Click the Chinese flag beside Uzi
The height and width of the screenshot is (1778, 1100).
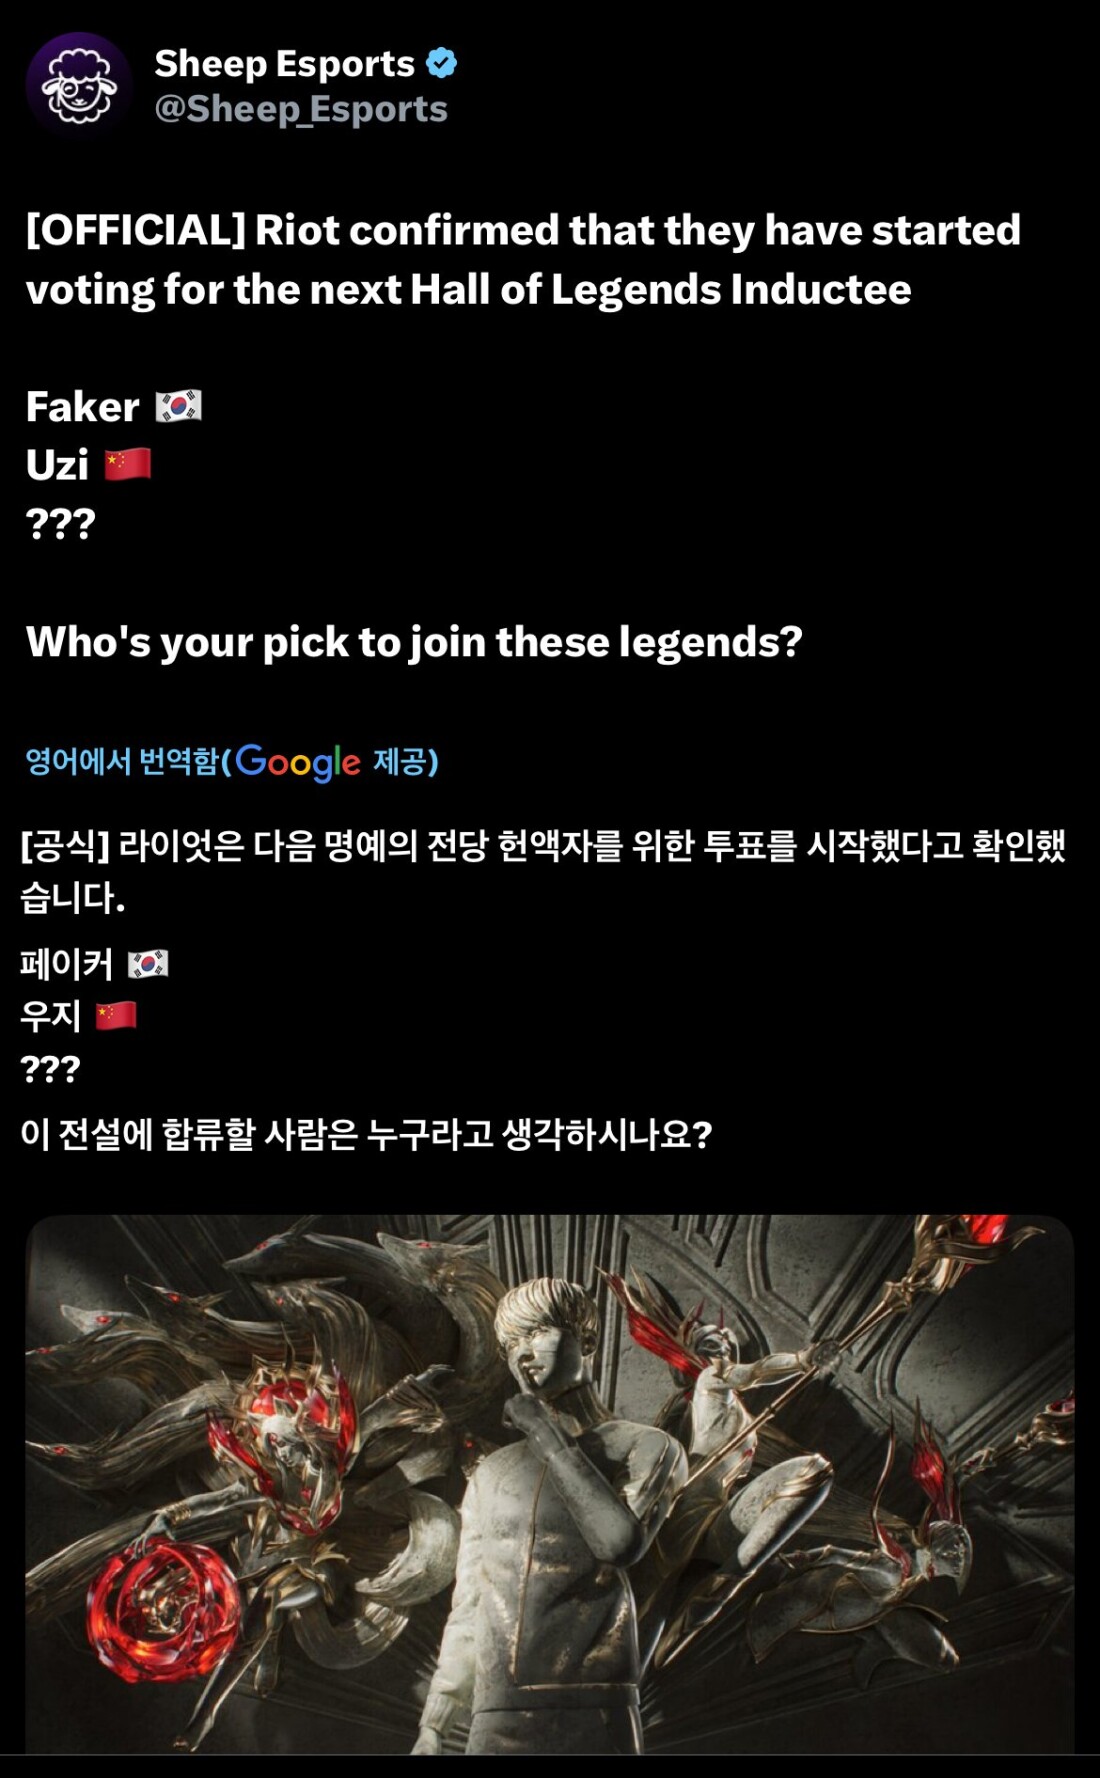[128, 464]
